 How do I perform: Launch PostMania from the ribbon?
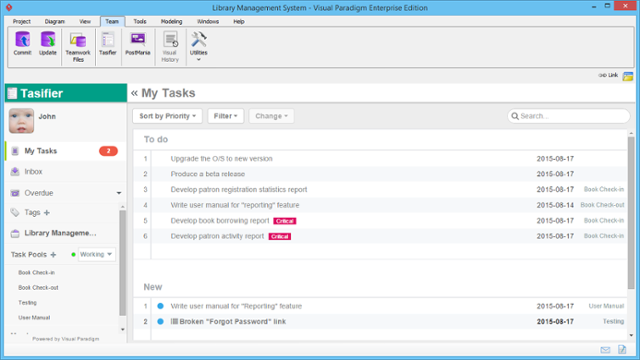138,44
